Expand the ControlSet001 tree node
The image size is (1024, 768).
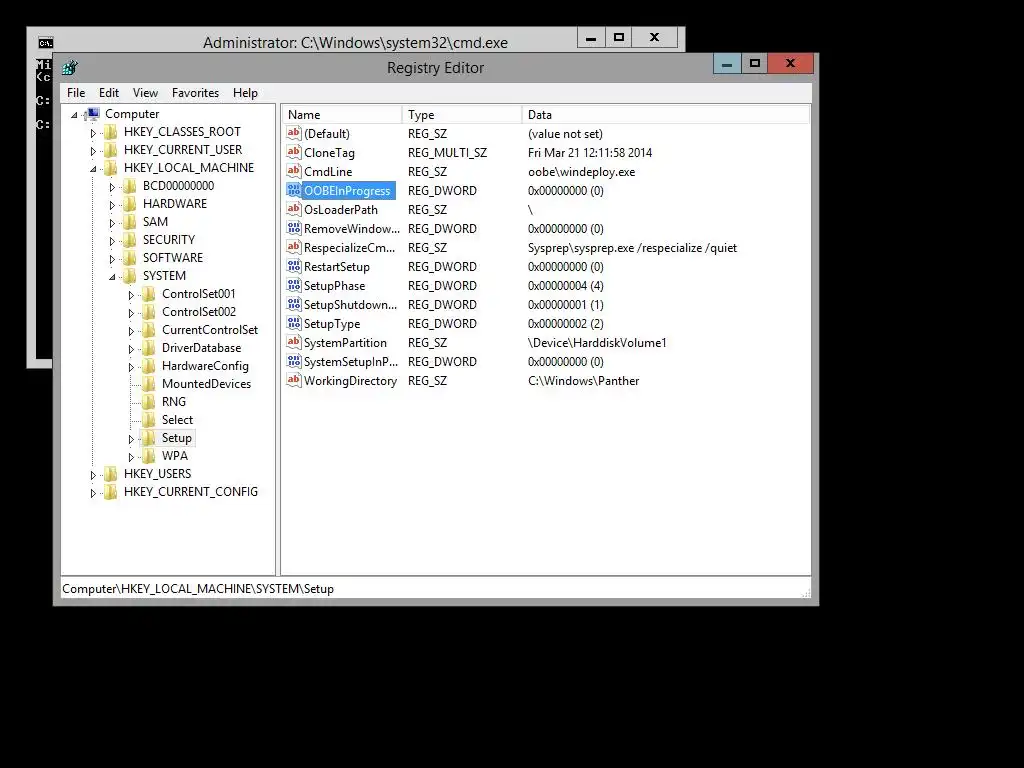click(x=131, y=295)
